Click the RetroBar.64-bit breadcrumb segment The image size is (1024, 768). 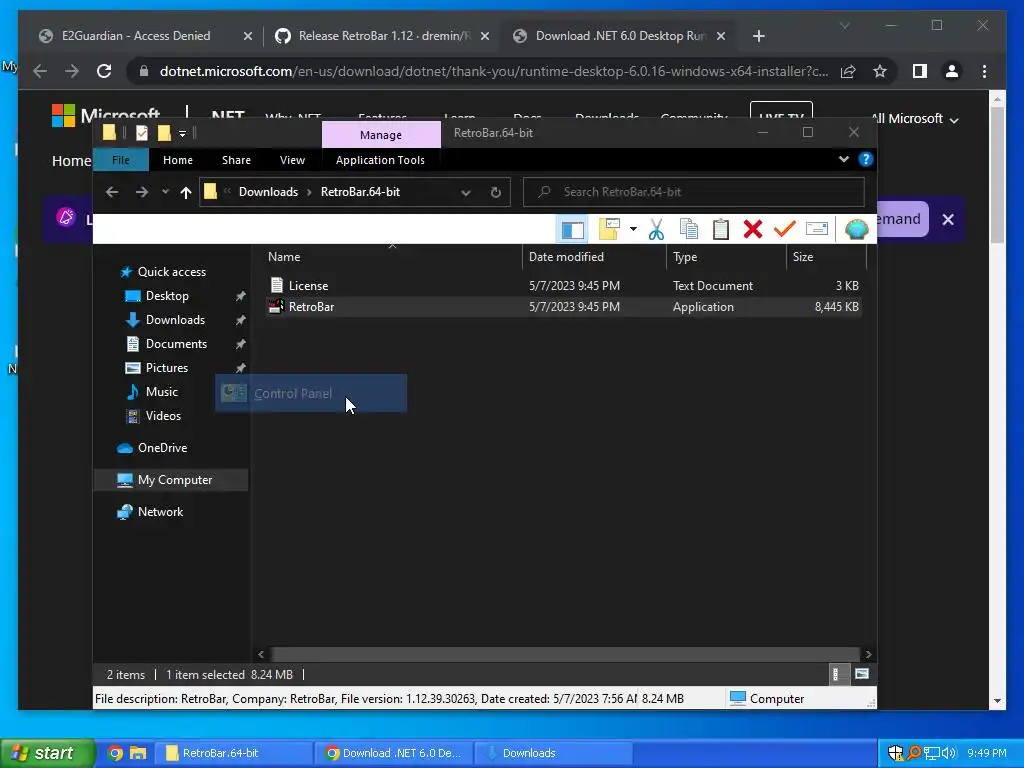coord(360,192)
